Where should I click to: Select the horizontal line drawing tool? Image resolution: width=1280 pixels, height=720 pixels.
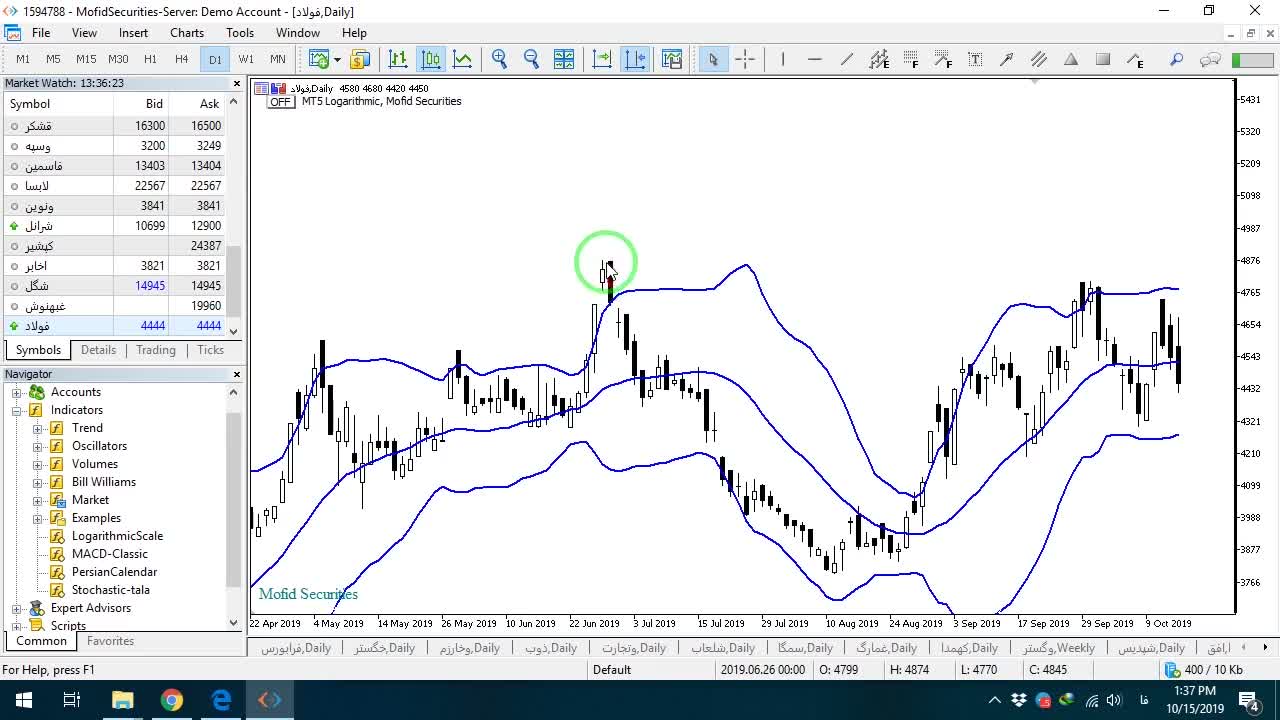[815, 59]
